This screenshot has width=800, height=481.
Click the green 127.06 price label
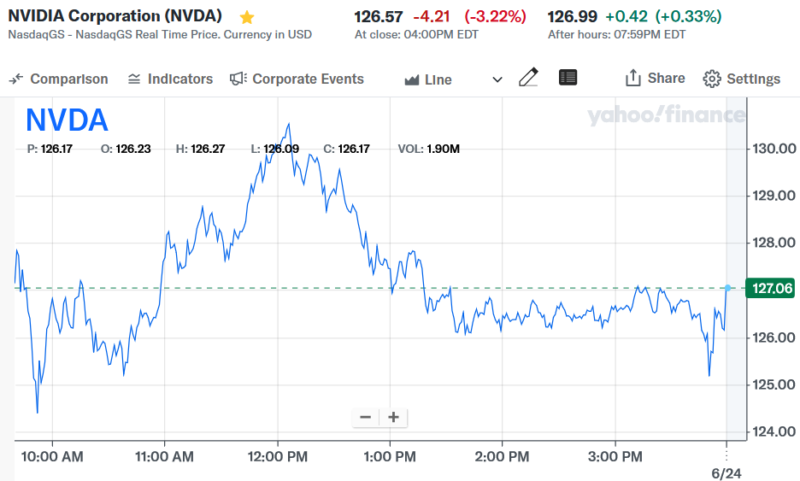771,289
